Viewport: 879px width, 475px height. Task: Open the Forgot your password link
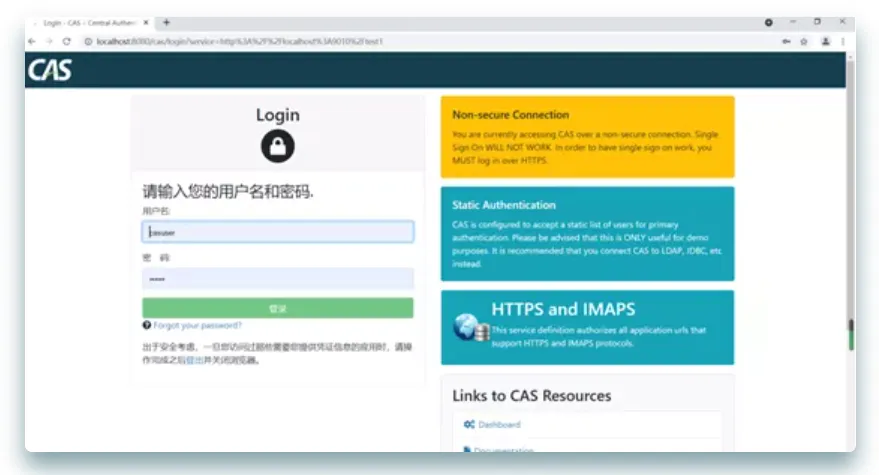[197, 325]
